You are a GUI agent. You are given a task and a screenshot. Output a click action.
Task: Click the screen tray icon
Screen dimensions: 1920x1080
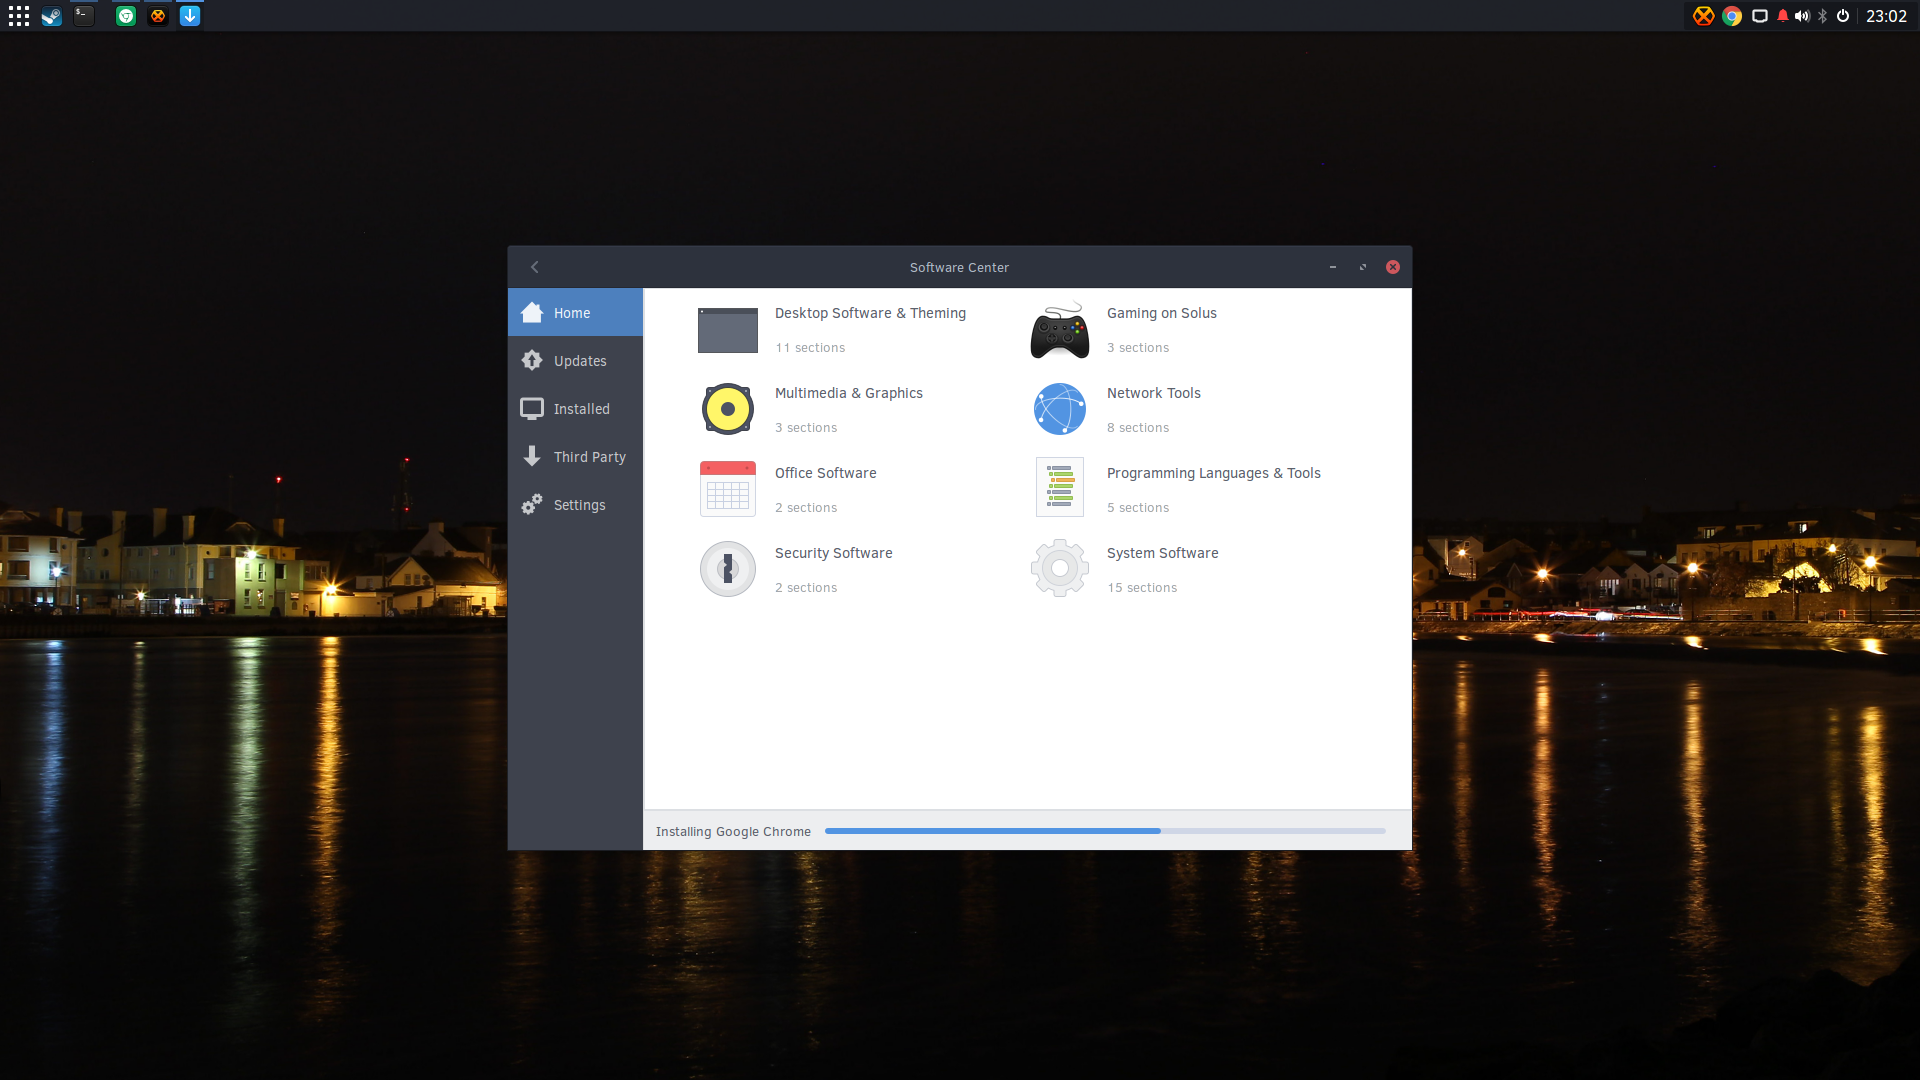pyautogui.click(x=1760, y=16)
